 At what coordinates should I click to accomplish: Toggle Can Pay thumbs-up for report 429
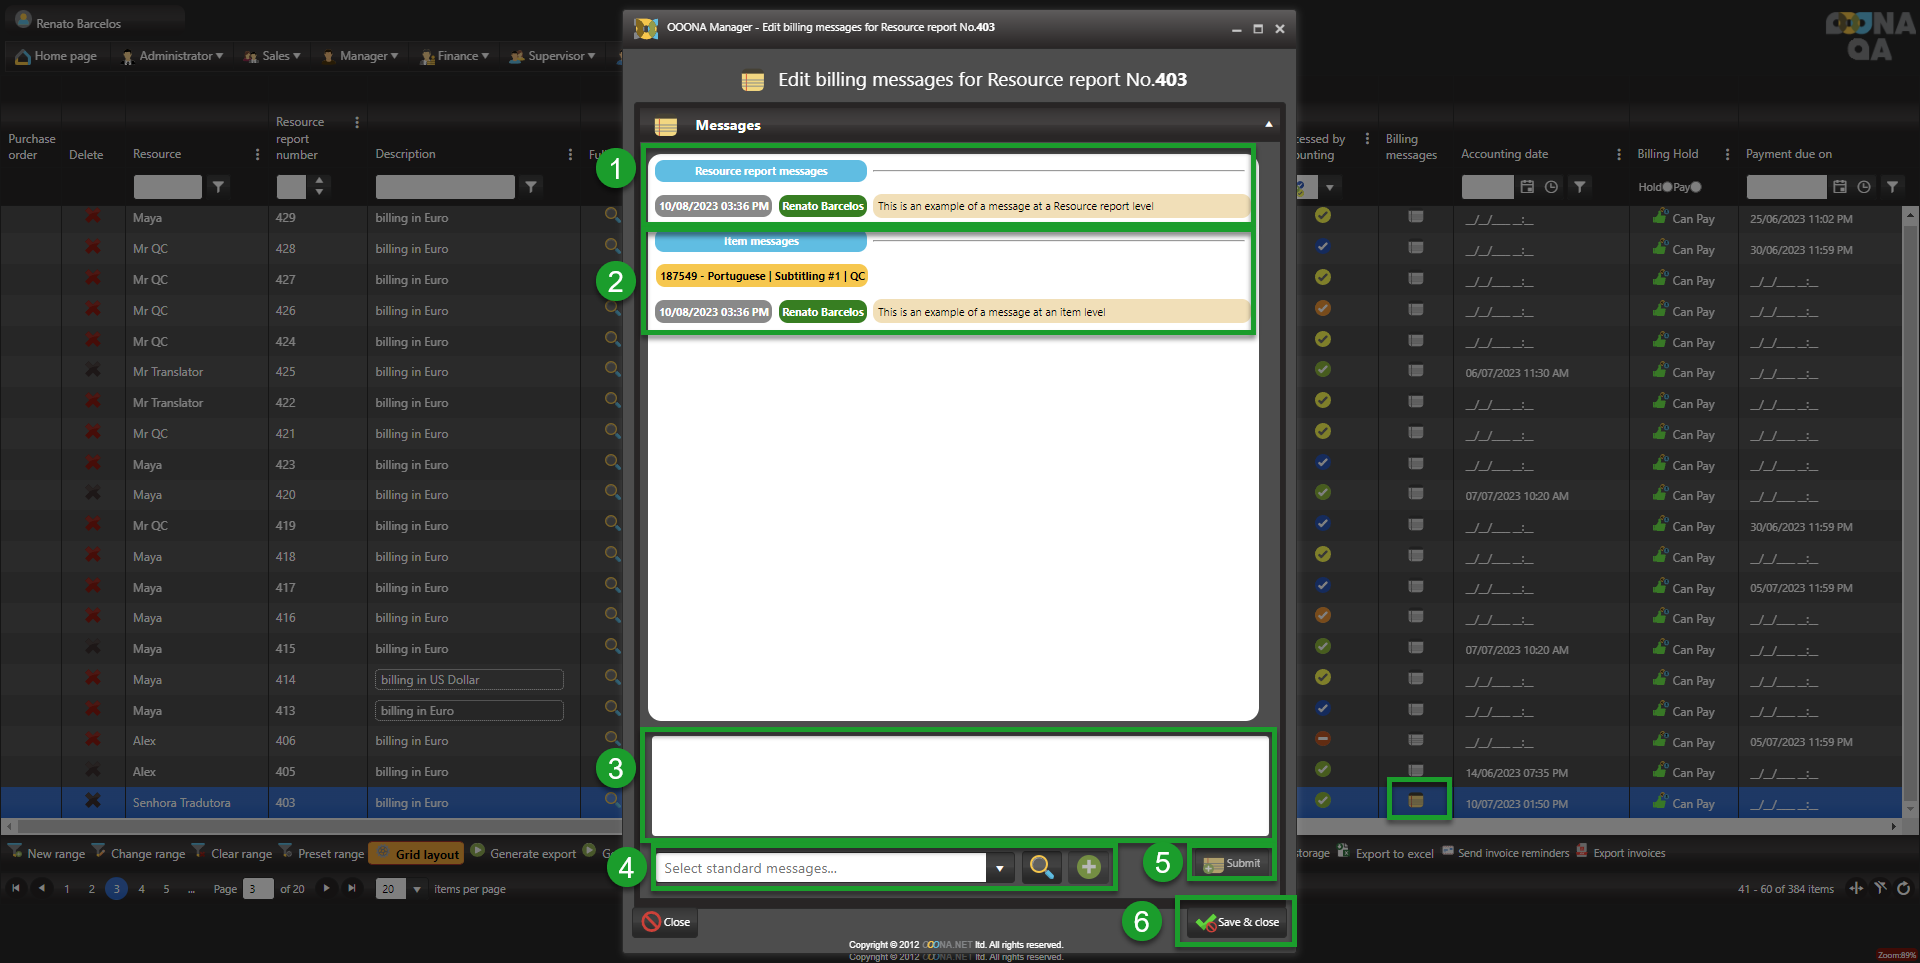[1660, 217]
